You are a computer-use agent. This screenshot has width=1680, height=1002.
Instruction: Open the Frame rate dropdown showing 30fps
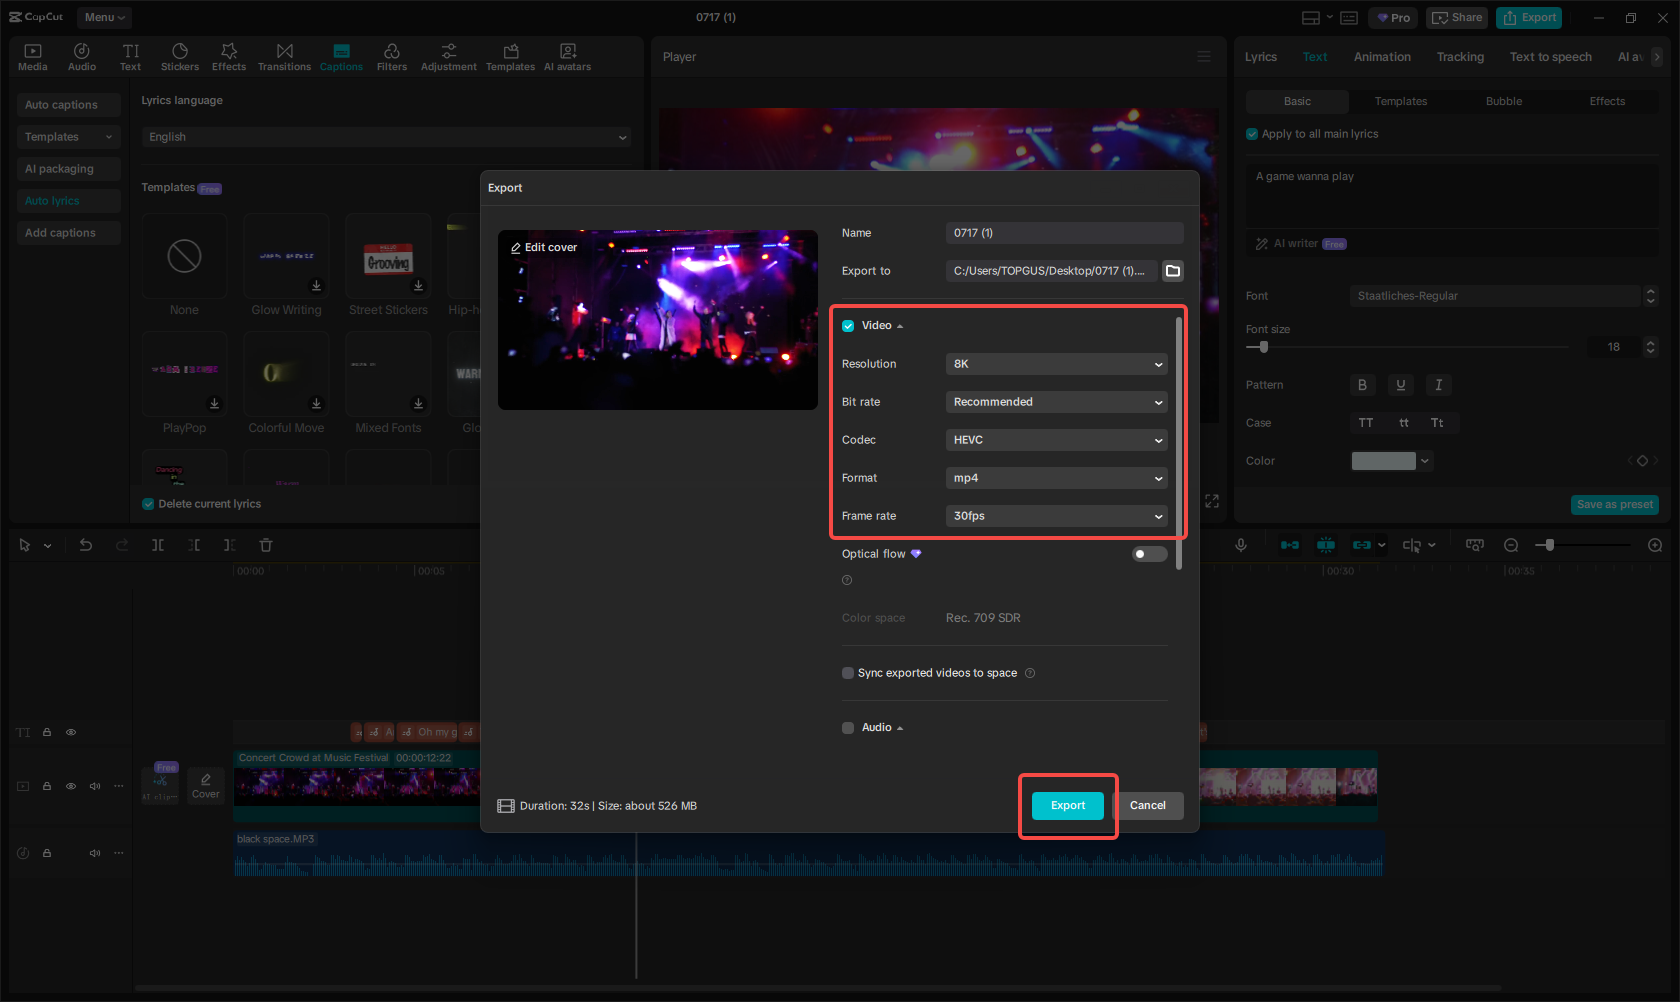click(1057, 516)
